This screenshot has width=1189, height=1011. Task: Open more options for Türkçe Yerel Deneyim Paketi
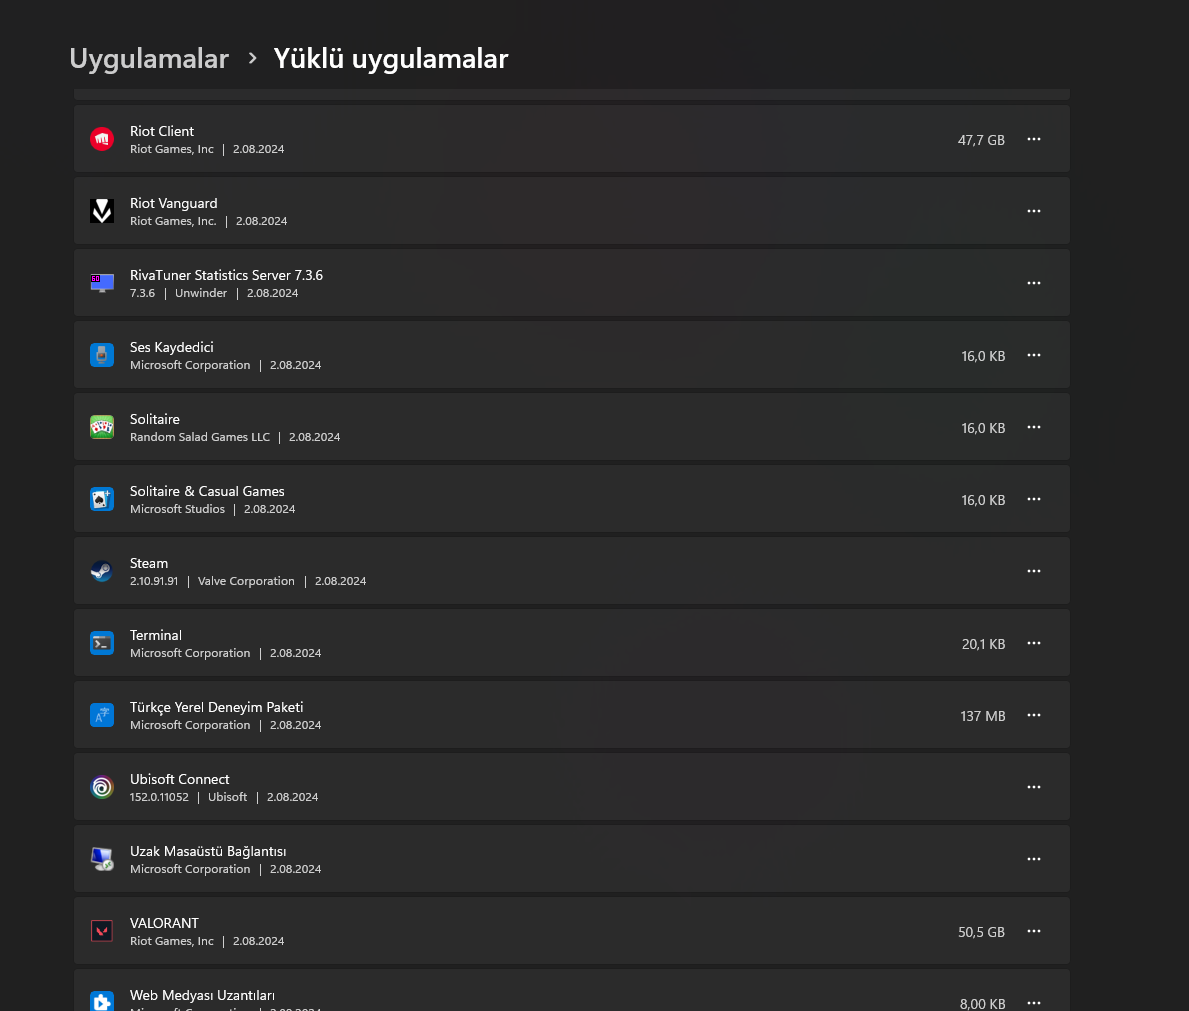1034,715
